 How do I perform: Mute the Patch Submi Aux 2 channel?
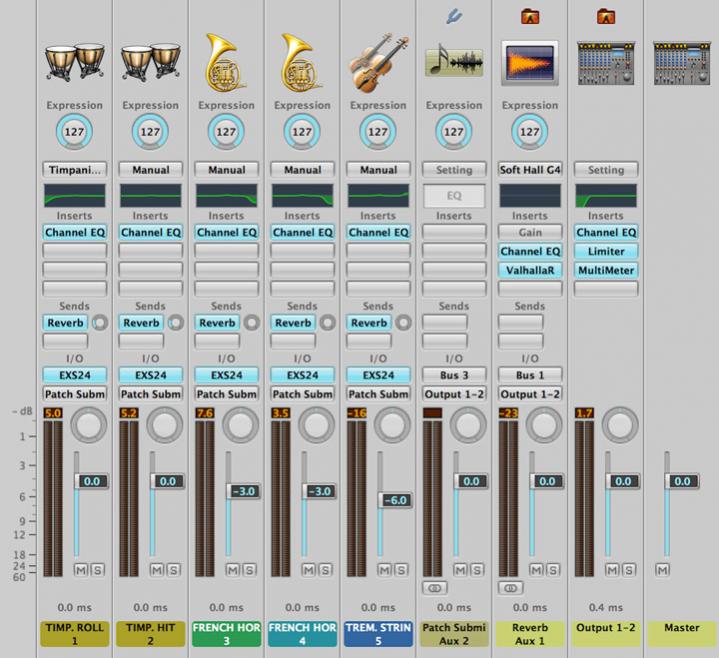pyautogui.click(x=460, y=570)
